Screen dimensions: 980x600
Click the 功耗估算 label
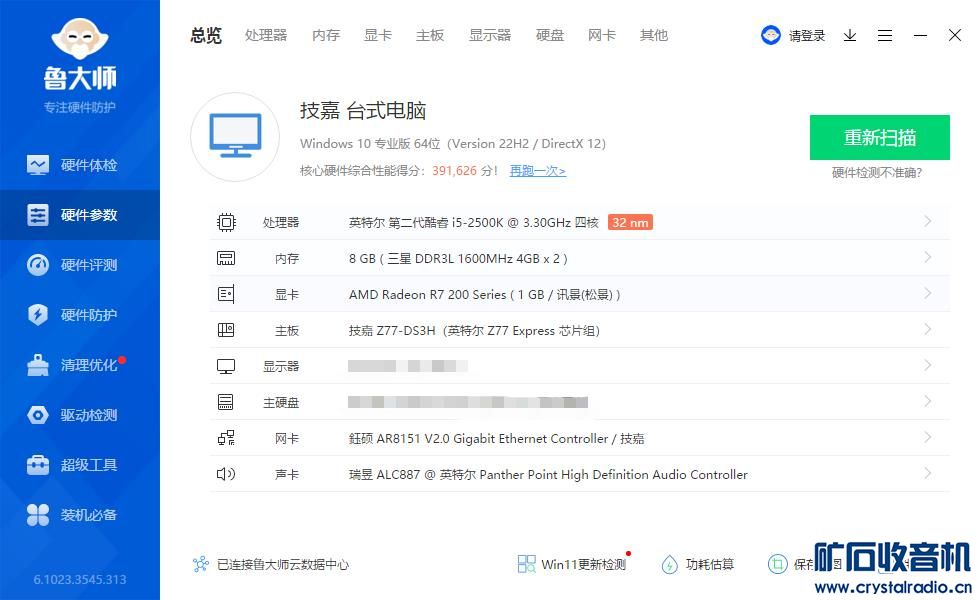709,564
